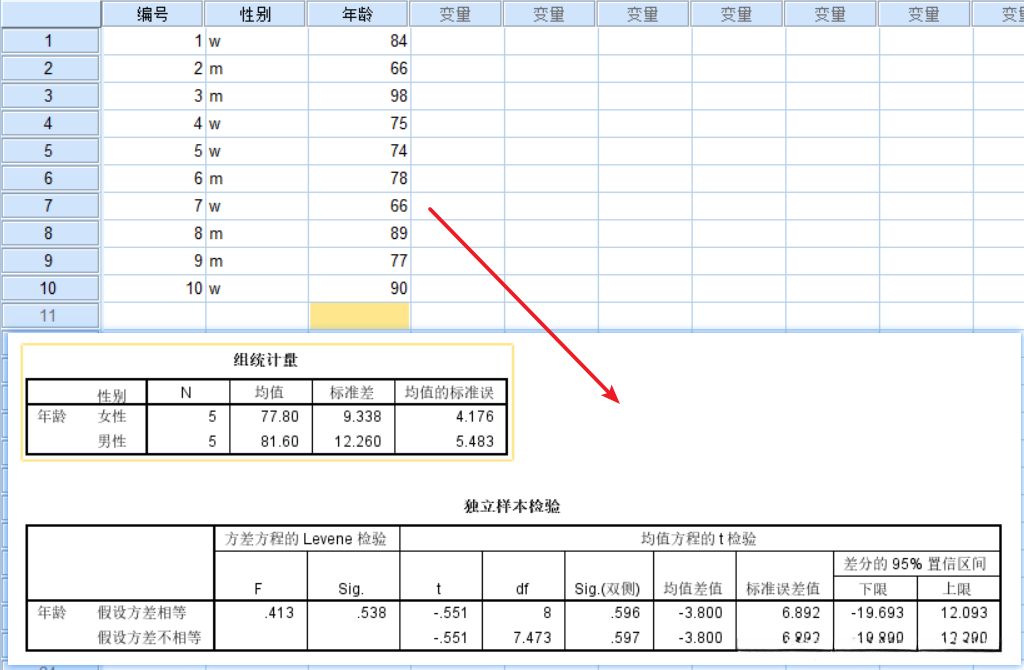Select the 性别 column header

pyautogui.click(x=255, y=14)
